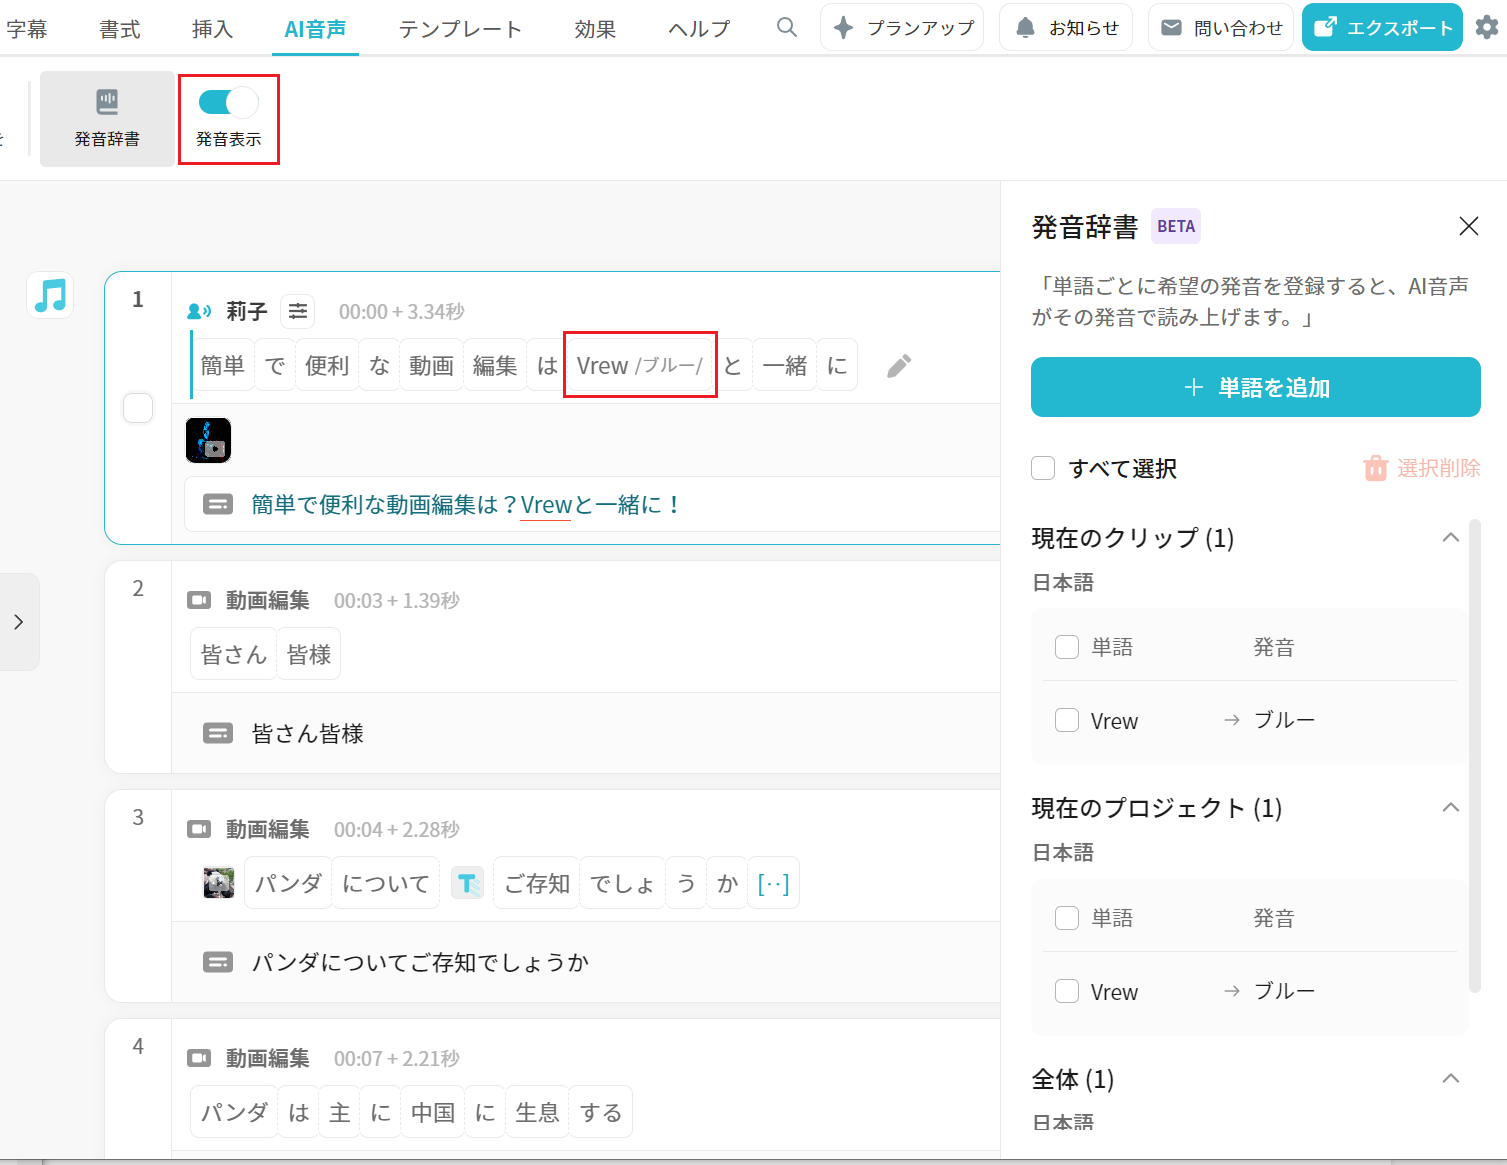Check 単語 header checkbox under 現在のプロジェクト

[1067, 918]
